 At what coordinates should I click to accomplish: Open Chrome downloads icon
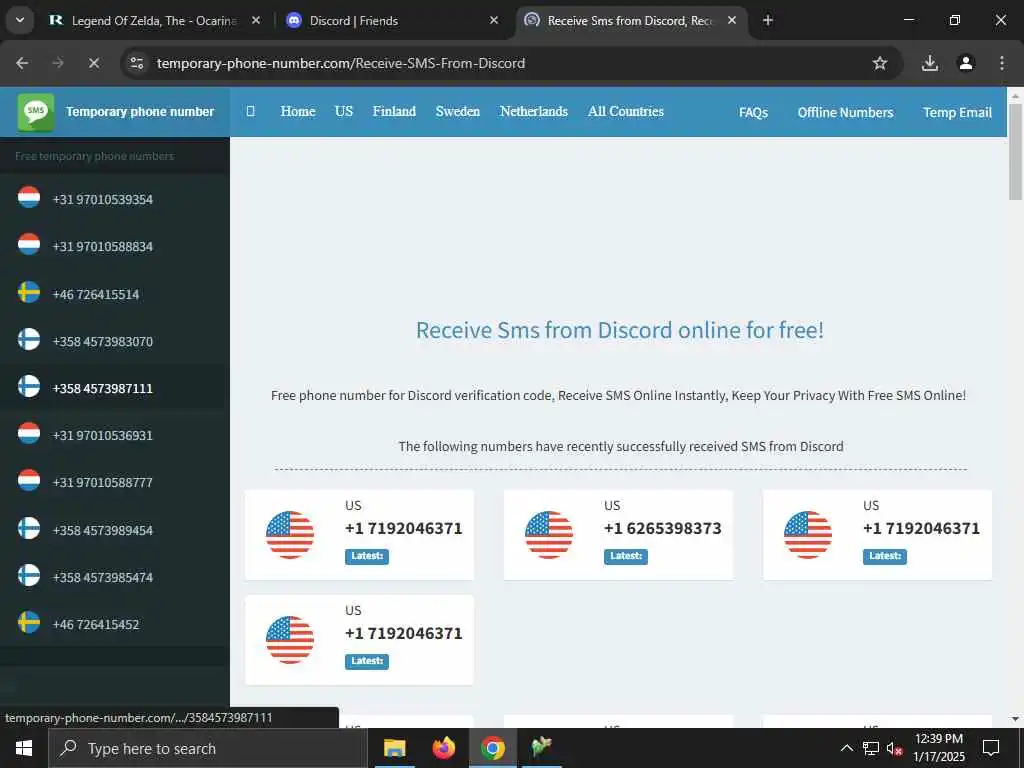click(x=930, y=63)
